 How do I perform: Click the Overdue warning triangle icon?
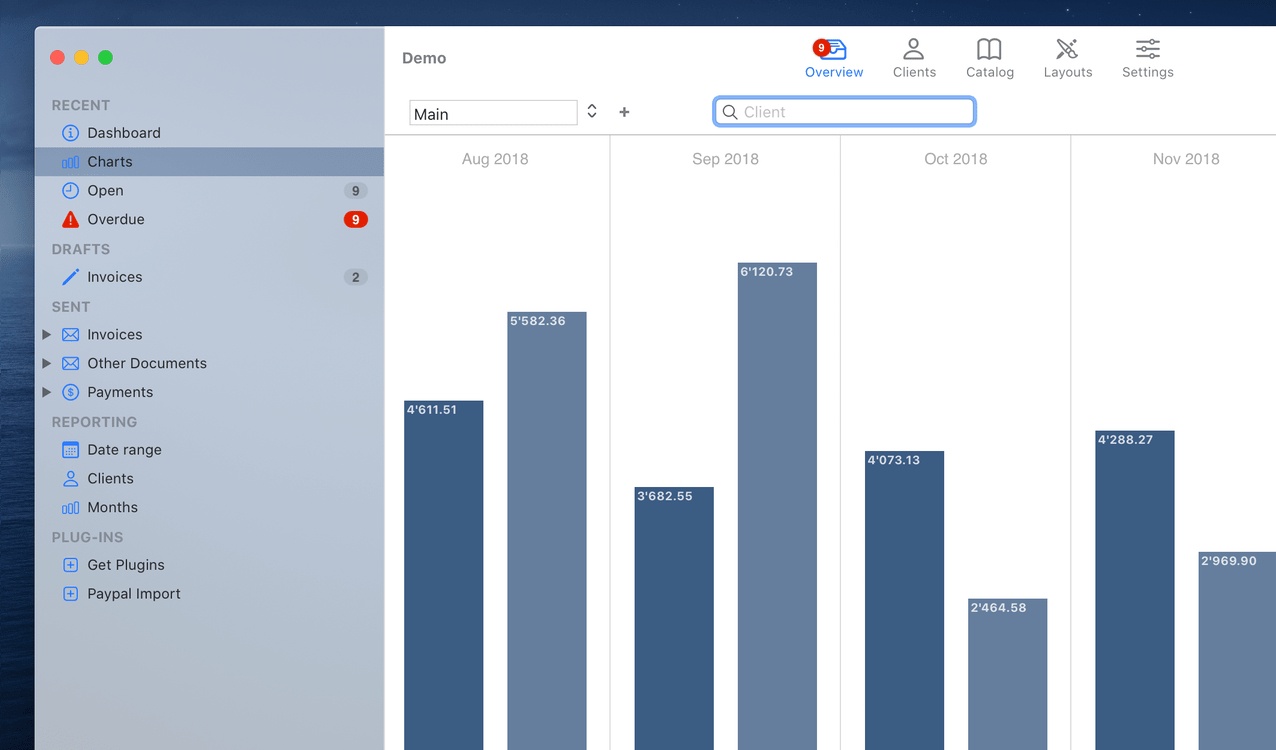pos(70,219)
